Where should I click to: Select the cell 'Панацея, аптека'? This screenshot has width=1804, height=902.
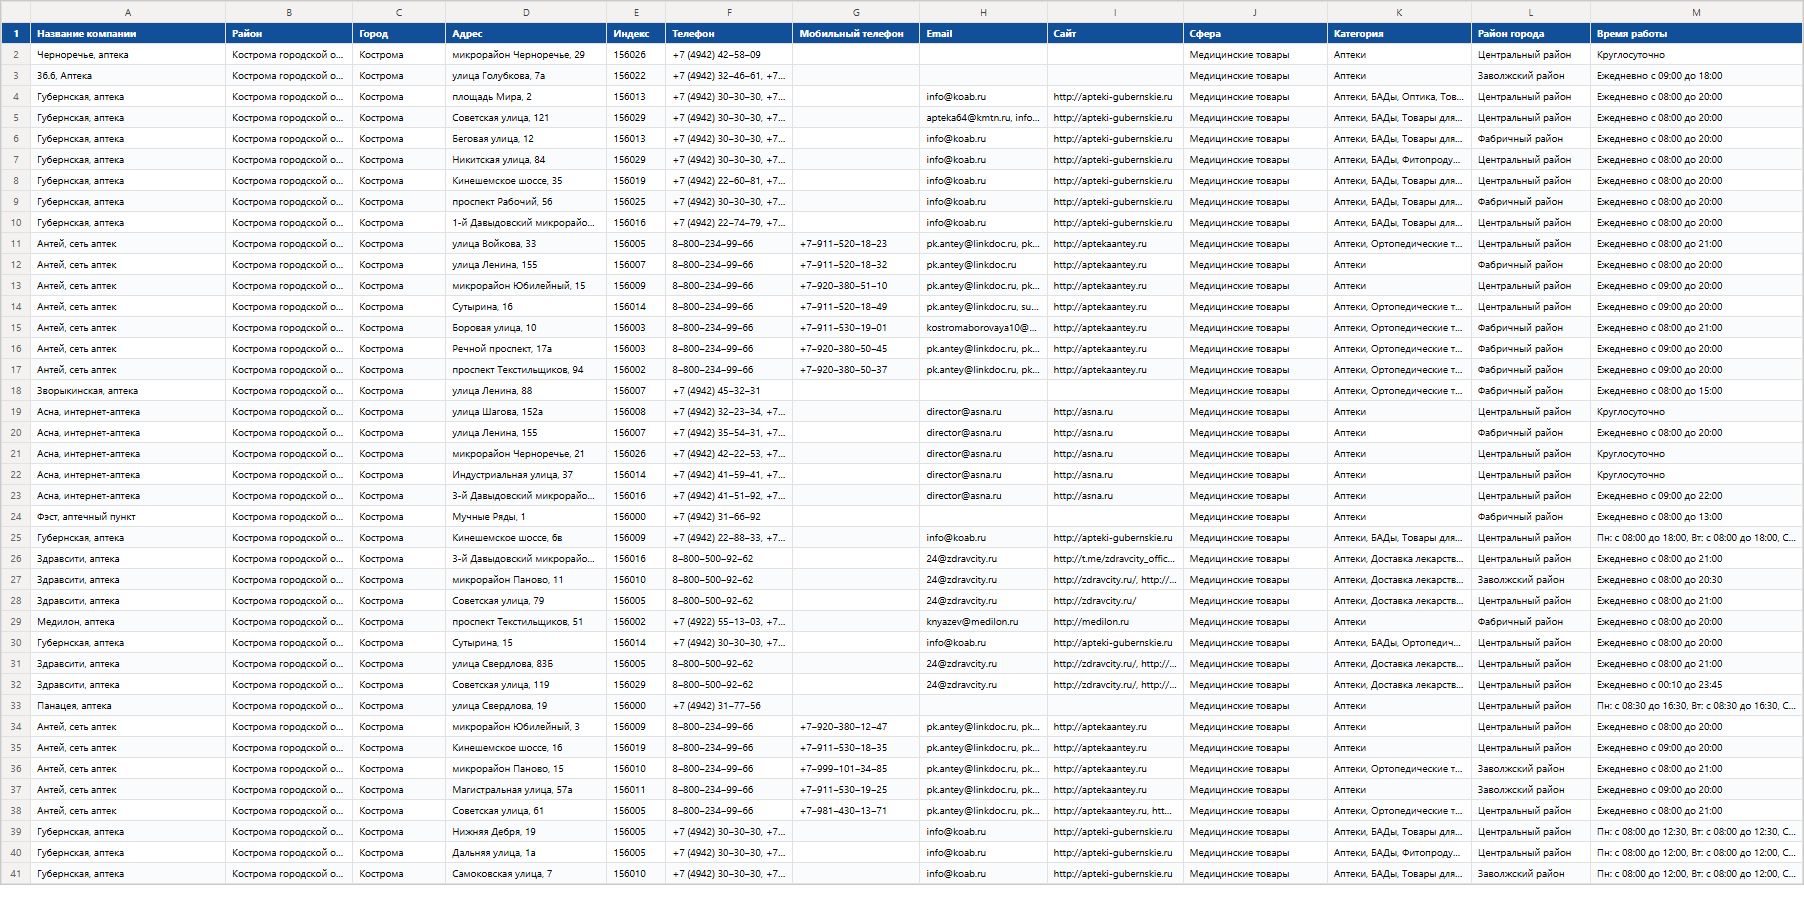click(x=128, y=706)
